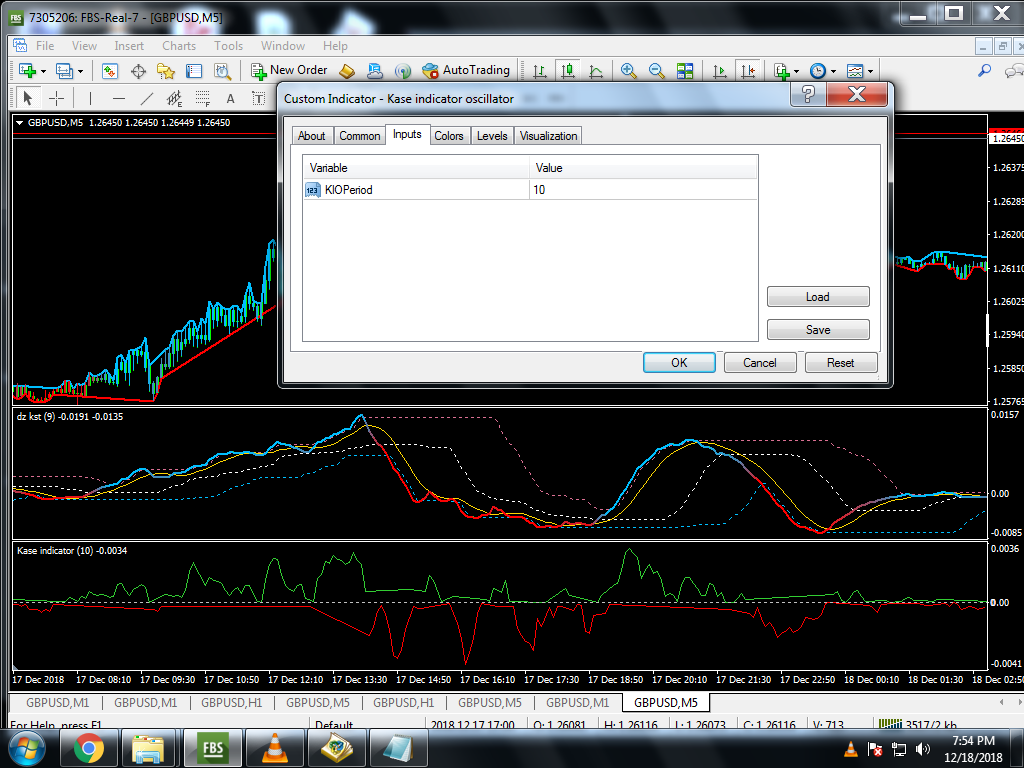Zoom out on the chart
The width and height of the screenshot is (1024, 768).
coord(657,71)
